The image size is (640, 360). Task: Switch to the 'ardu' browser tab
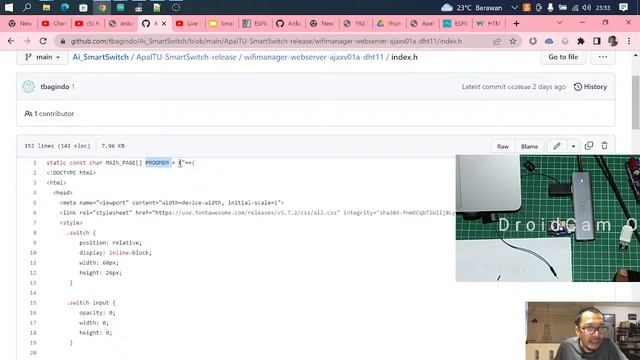point(122,24)
